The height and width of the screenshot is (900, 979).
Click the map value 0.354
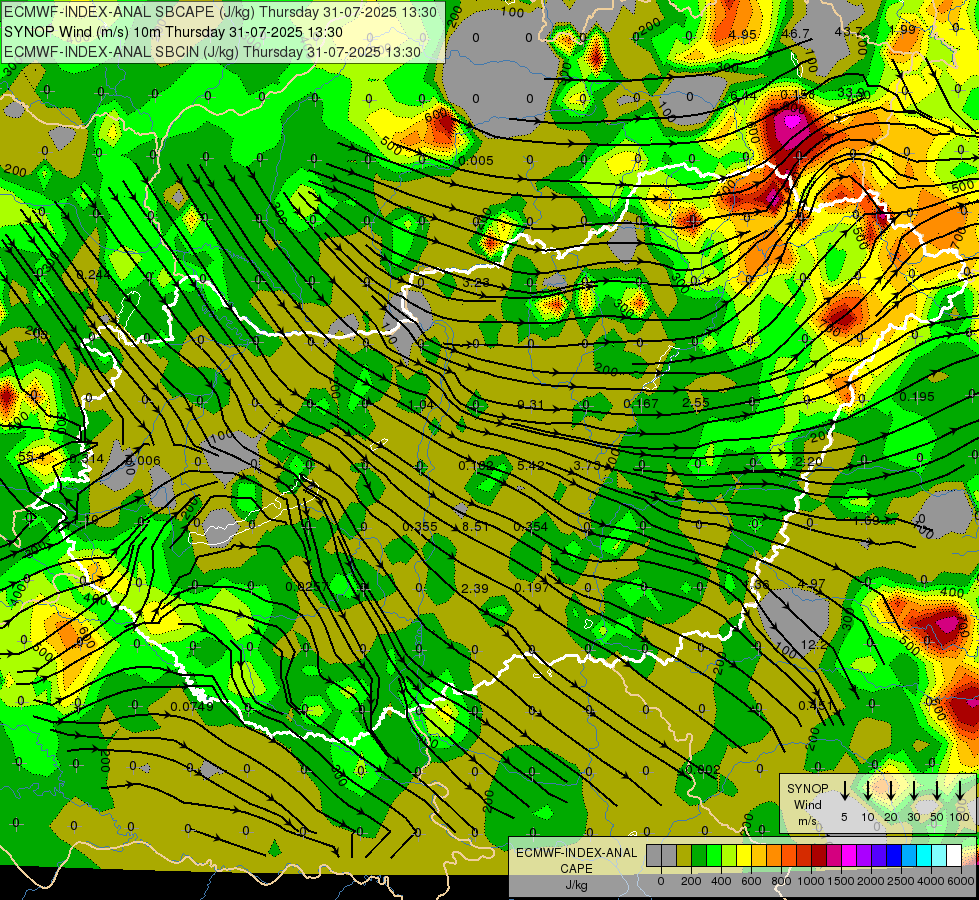(531, 527)
